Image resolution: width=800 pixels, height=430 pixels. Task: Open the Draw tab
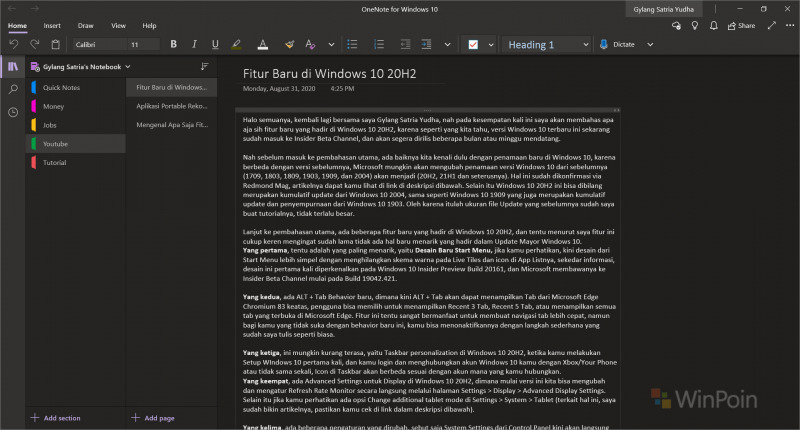coord(85,26)
